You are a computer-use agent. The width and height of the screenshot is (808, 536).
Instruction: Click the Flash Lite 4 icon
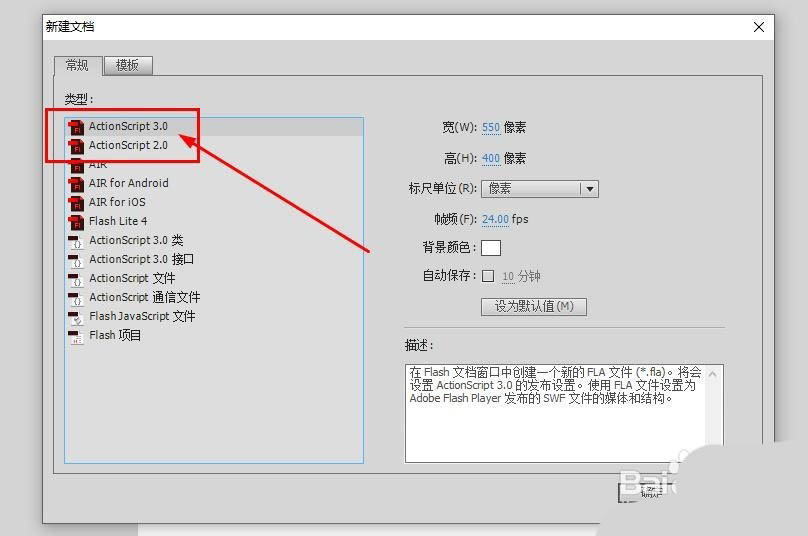click(76, 222)
